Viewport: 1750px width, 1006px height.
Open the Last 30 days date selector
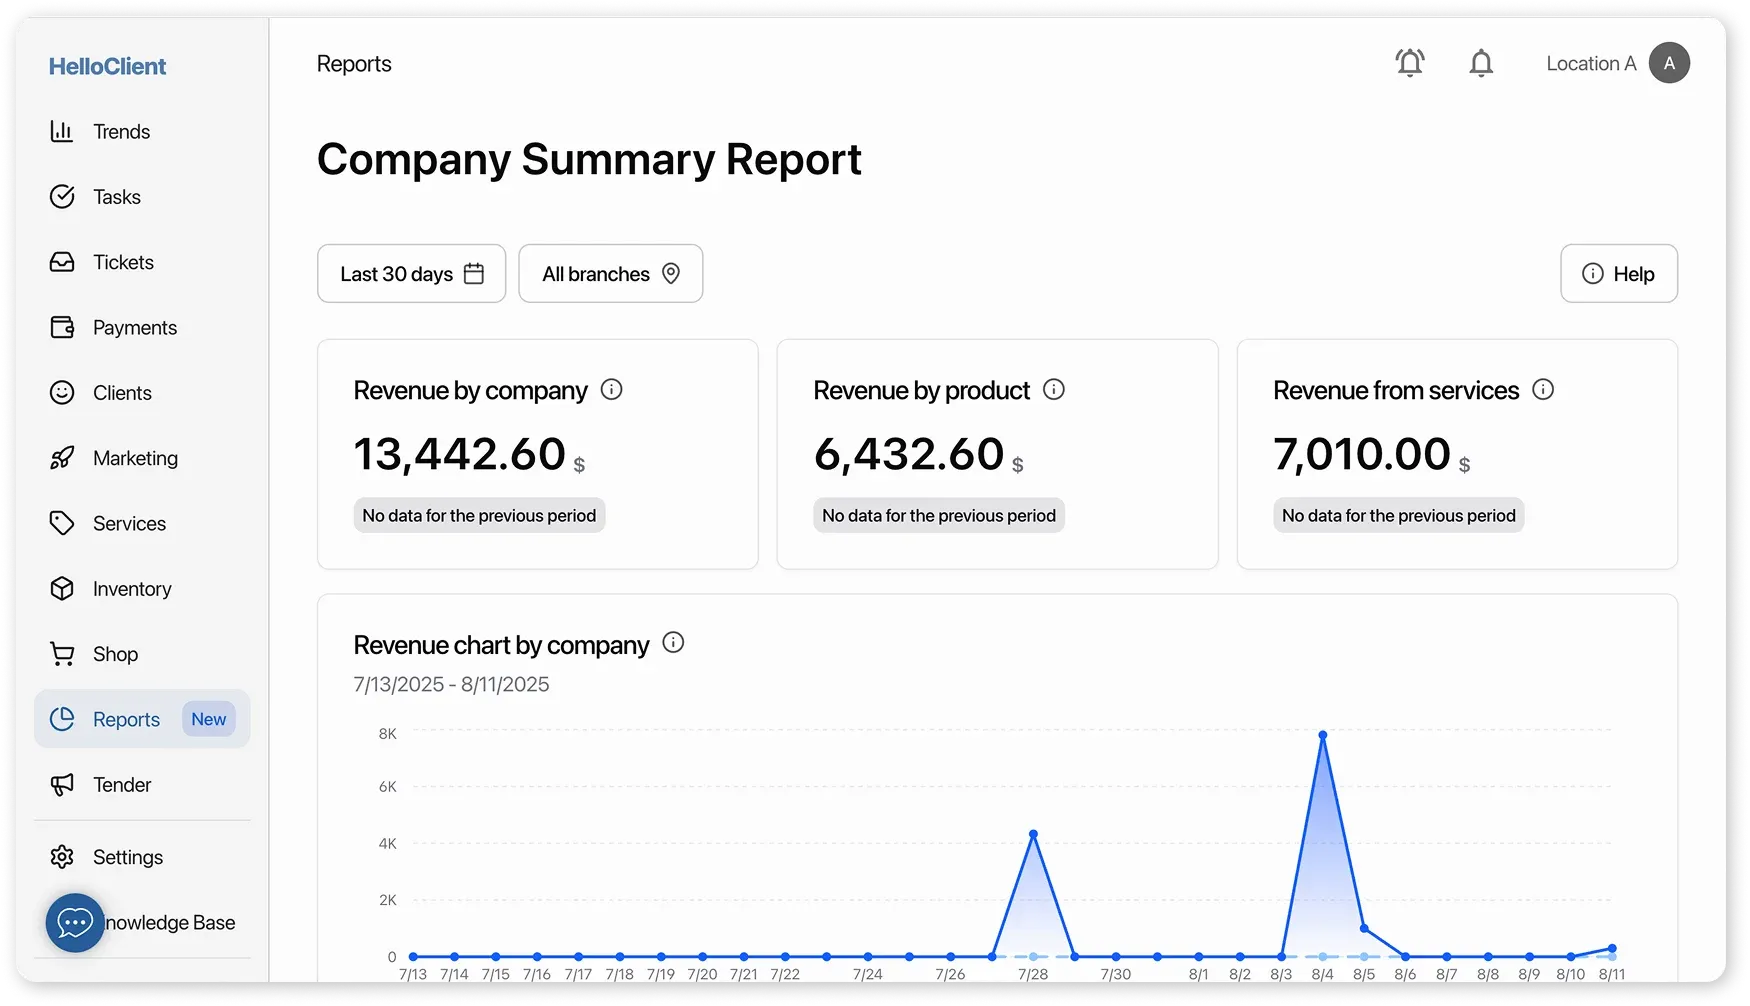click(x=410, y=273)
